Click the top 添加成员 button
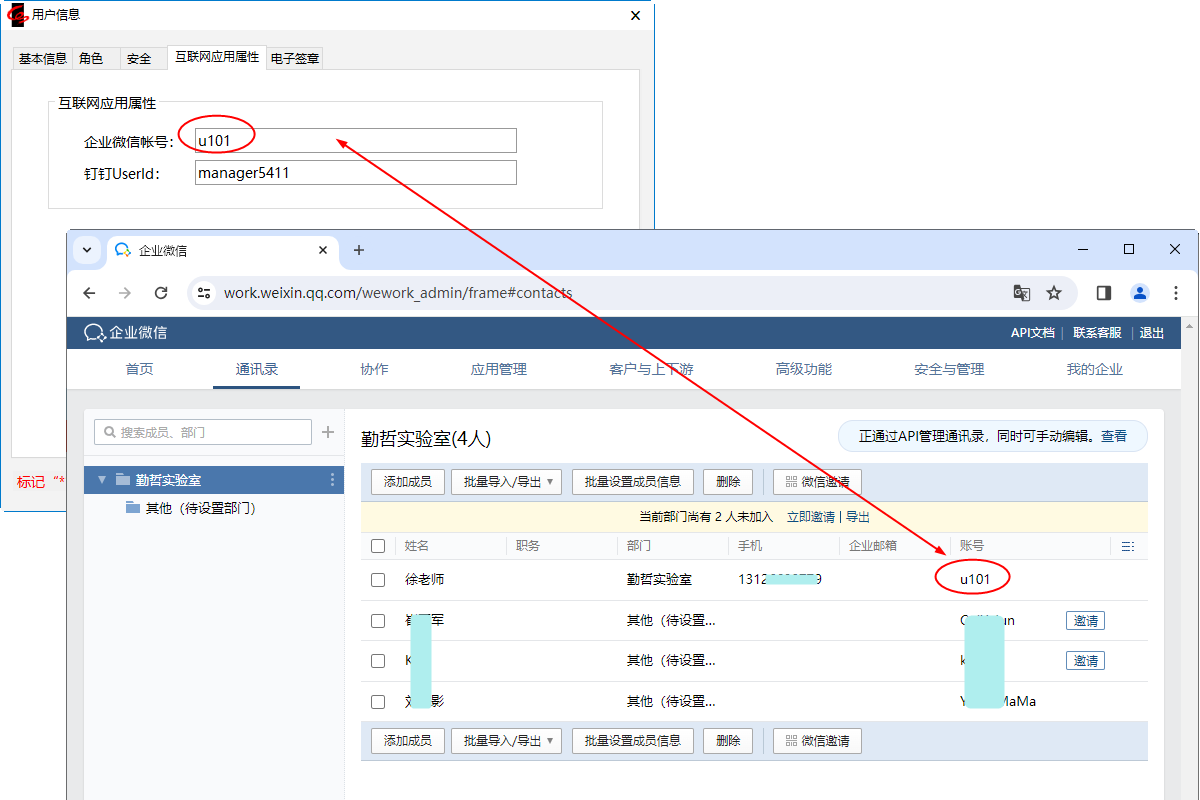The width and height of the screenshot is (1200, 800). pos(407,482)
